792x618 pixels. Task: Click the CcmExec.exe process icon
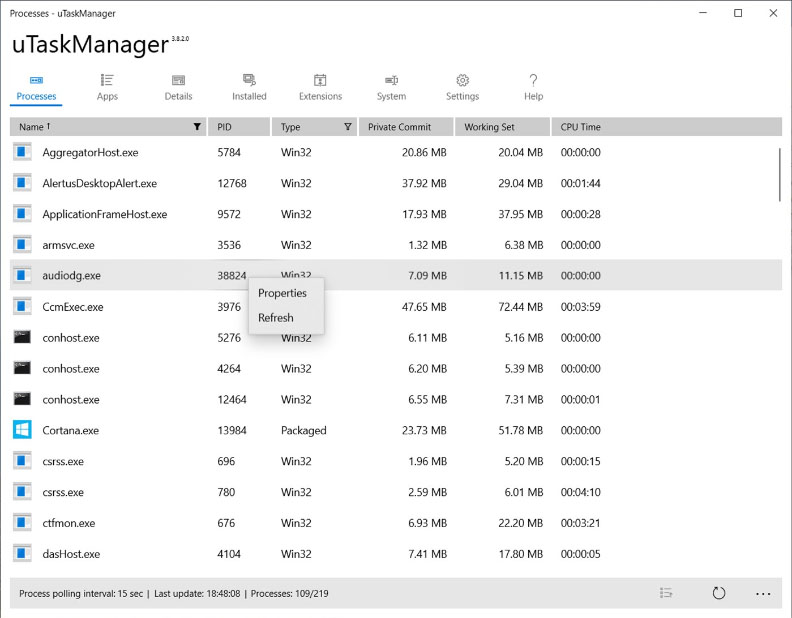(22, 306)
